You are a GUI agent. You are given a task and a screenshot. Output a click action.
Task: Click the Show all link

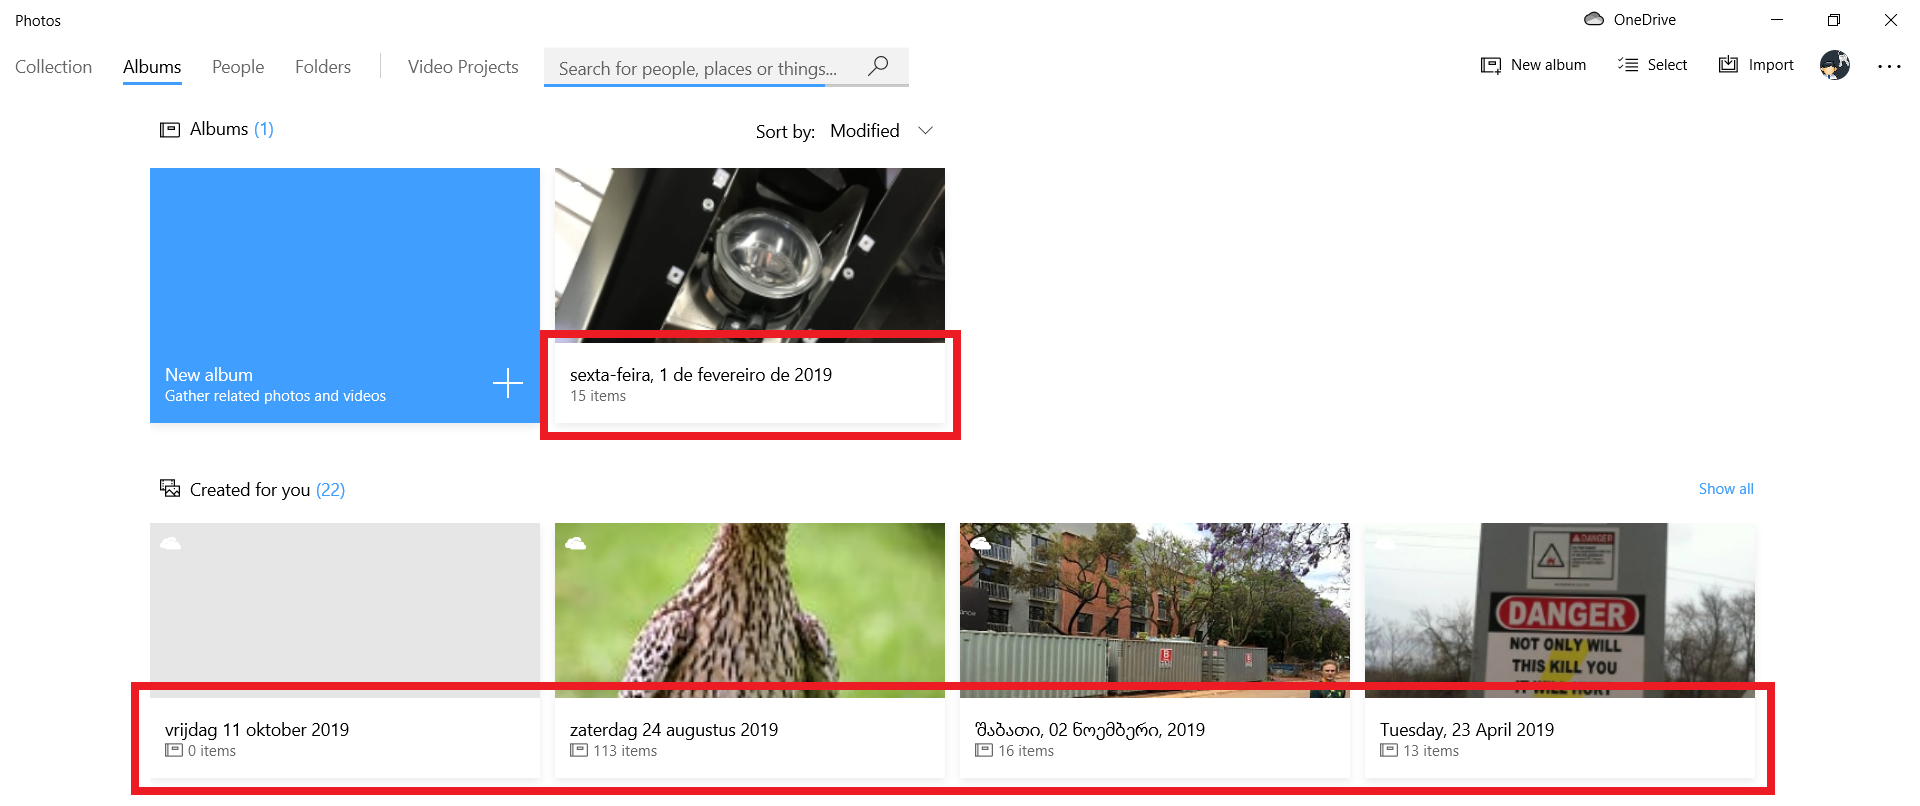pos(1726,489)
